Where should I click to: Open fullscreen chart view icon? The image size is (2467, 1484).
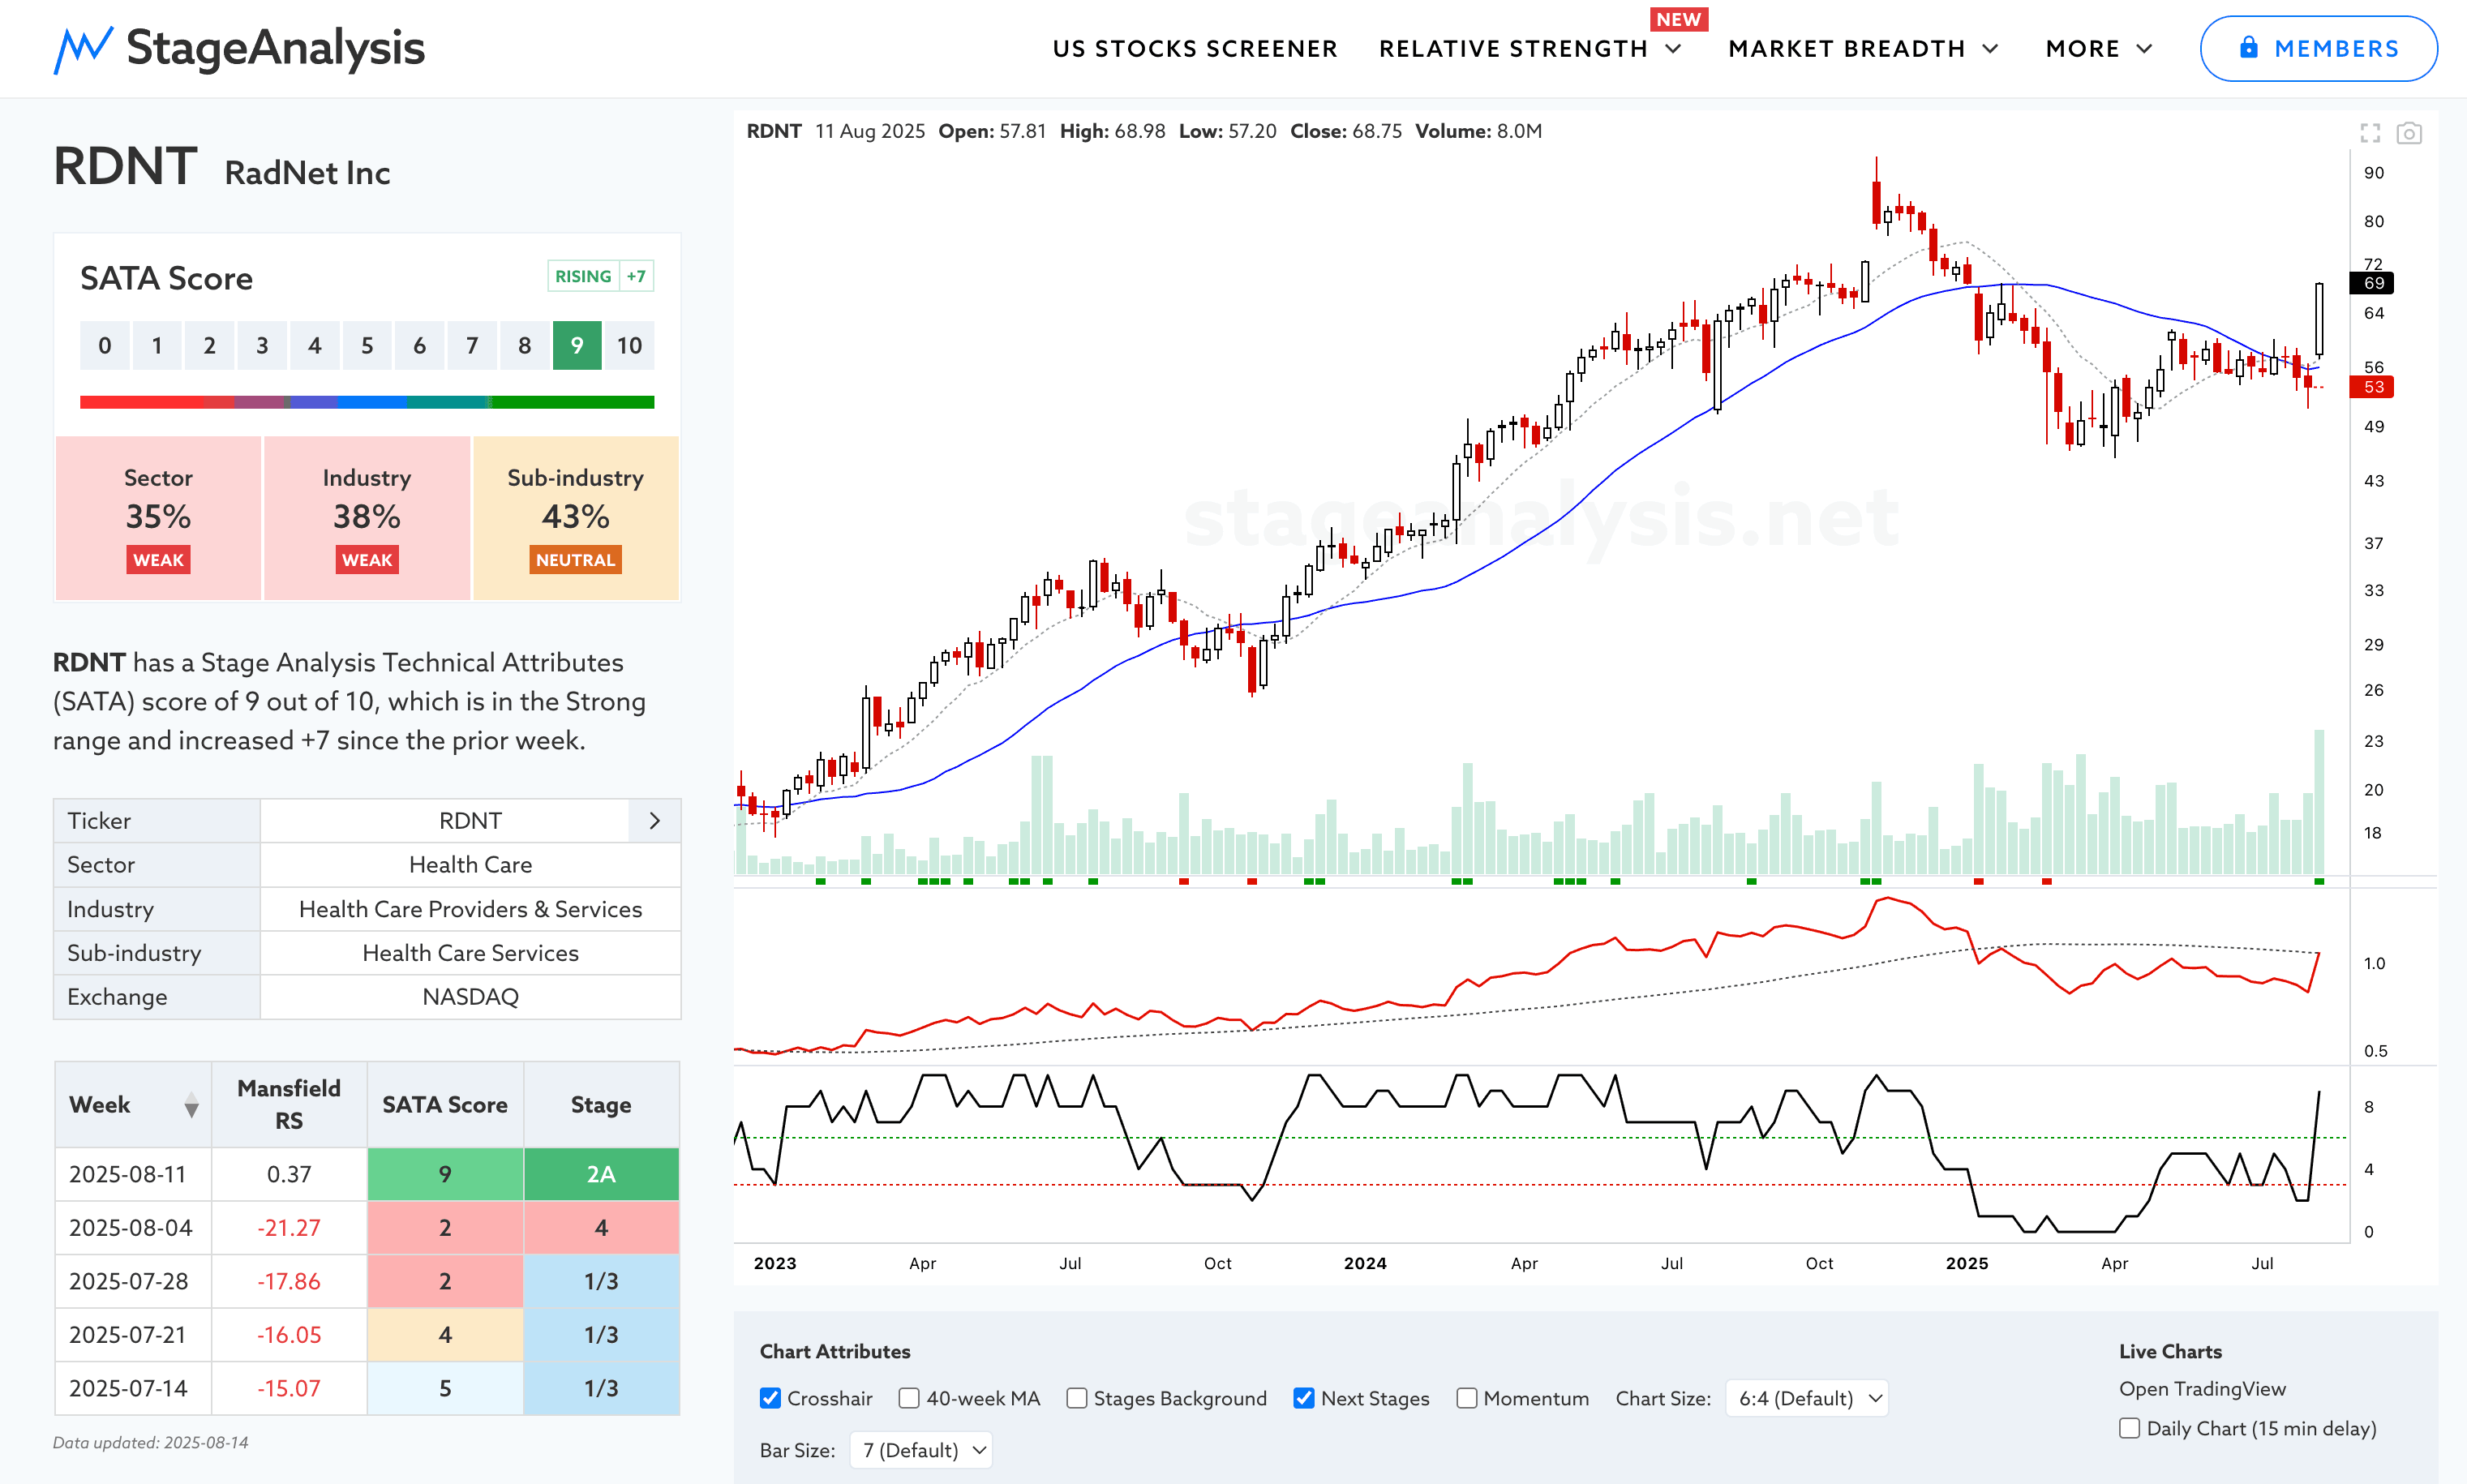pyautogui.click(x=2370, y=133)
